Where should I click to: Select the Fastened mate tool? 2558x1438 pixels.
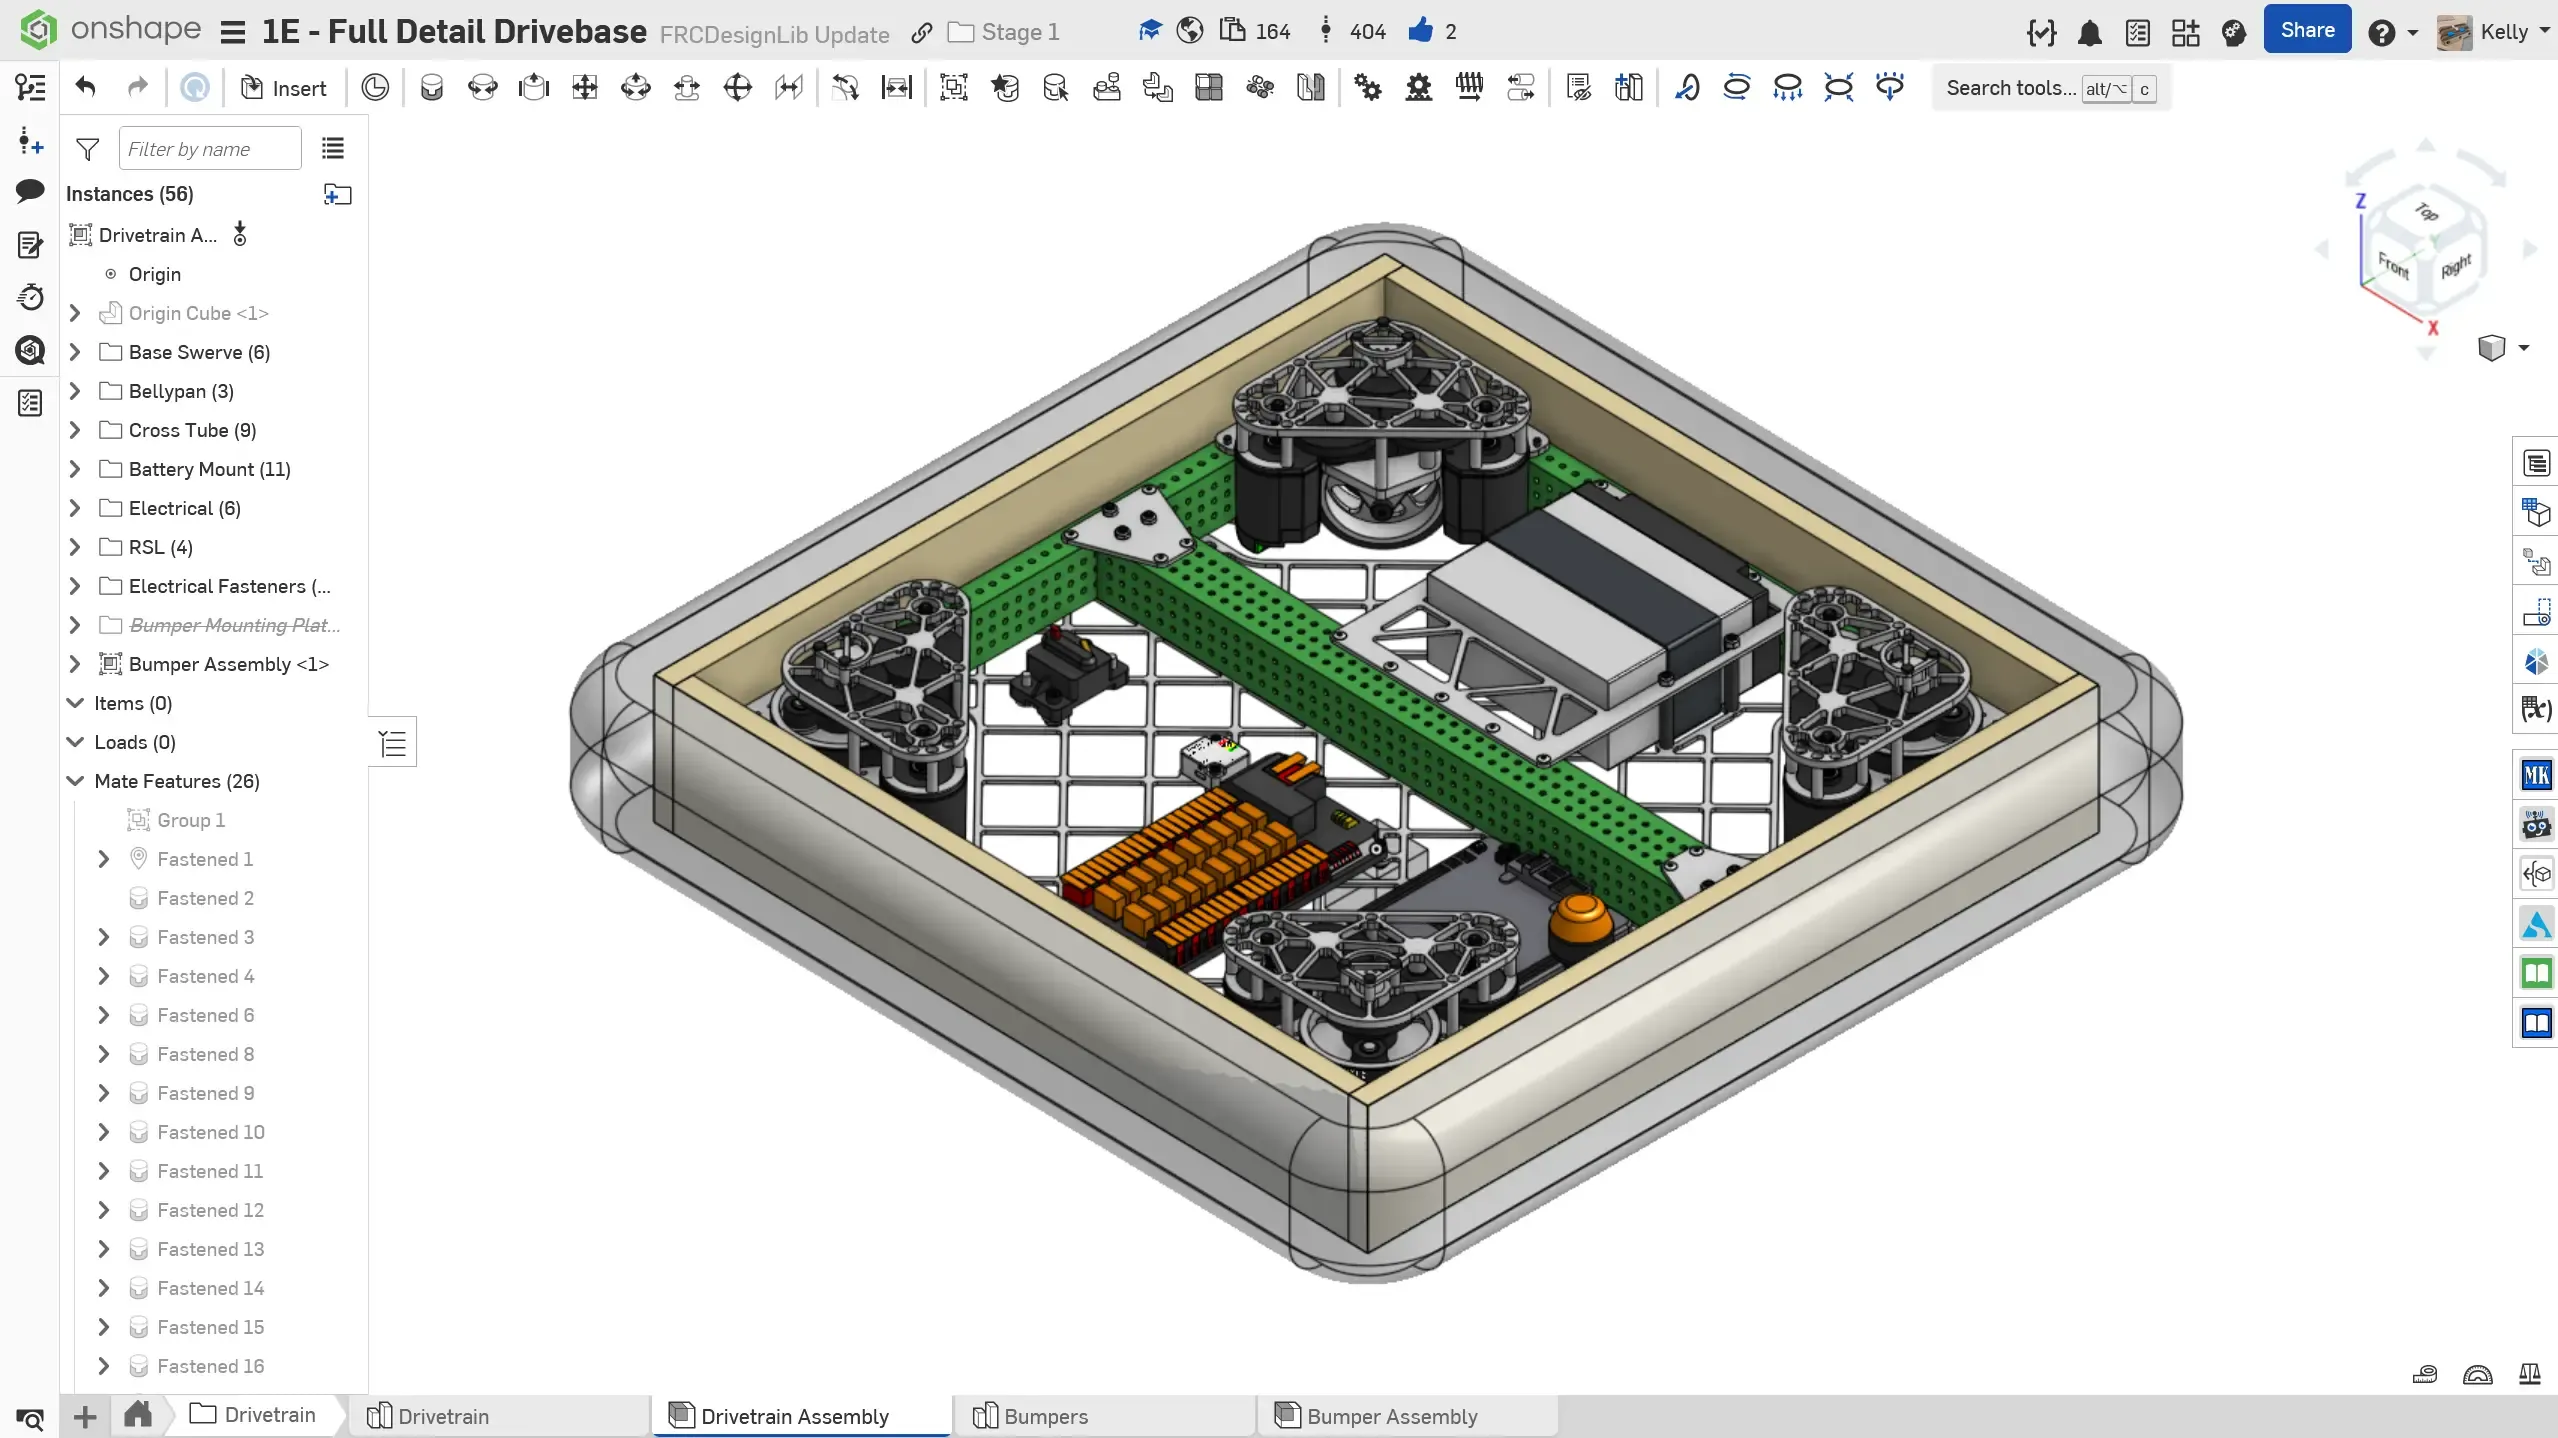click(431, 88)
